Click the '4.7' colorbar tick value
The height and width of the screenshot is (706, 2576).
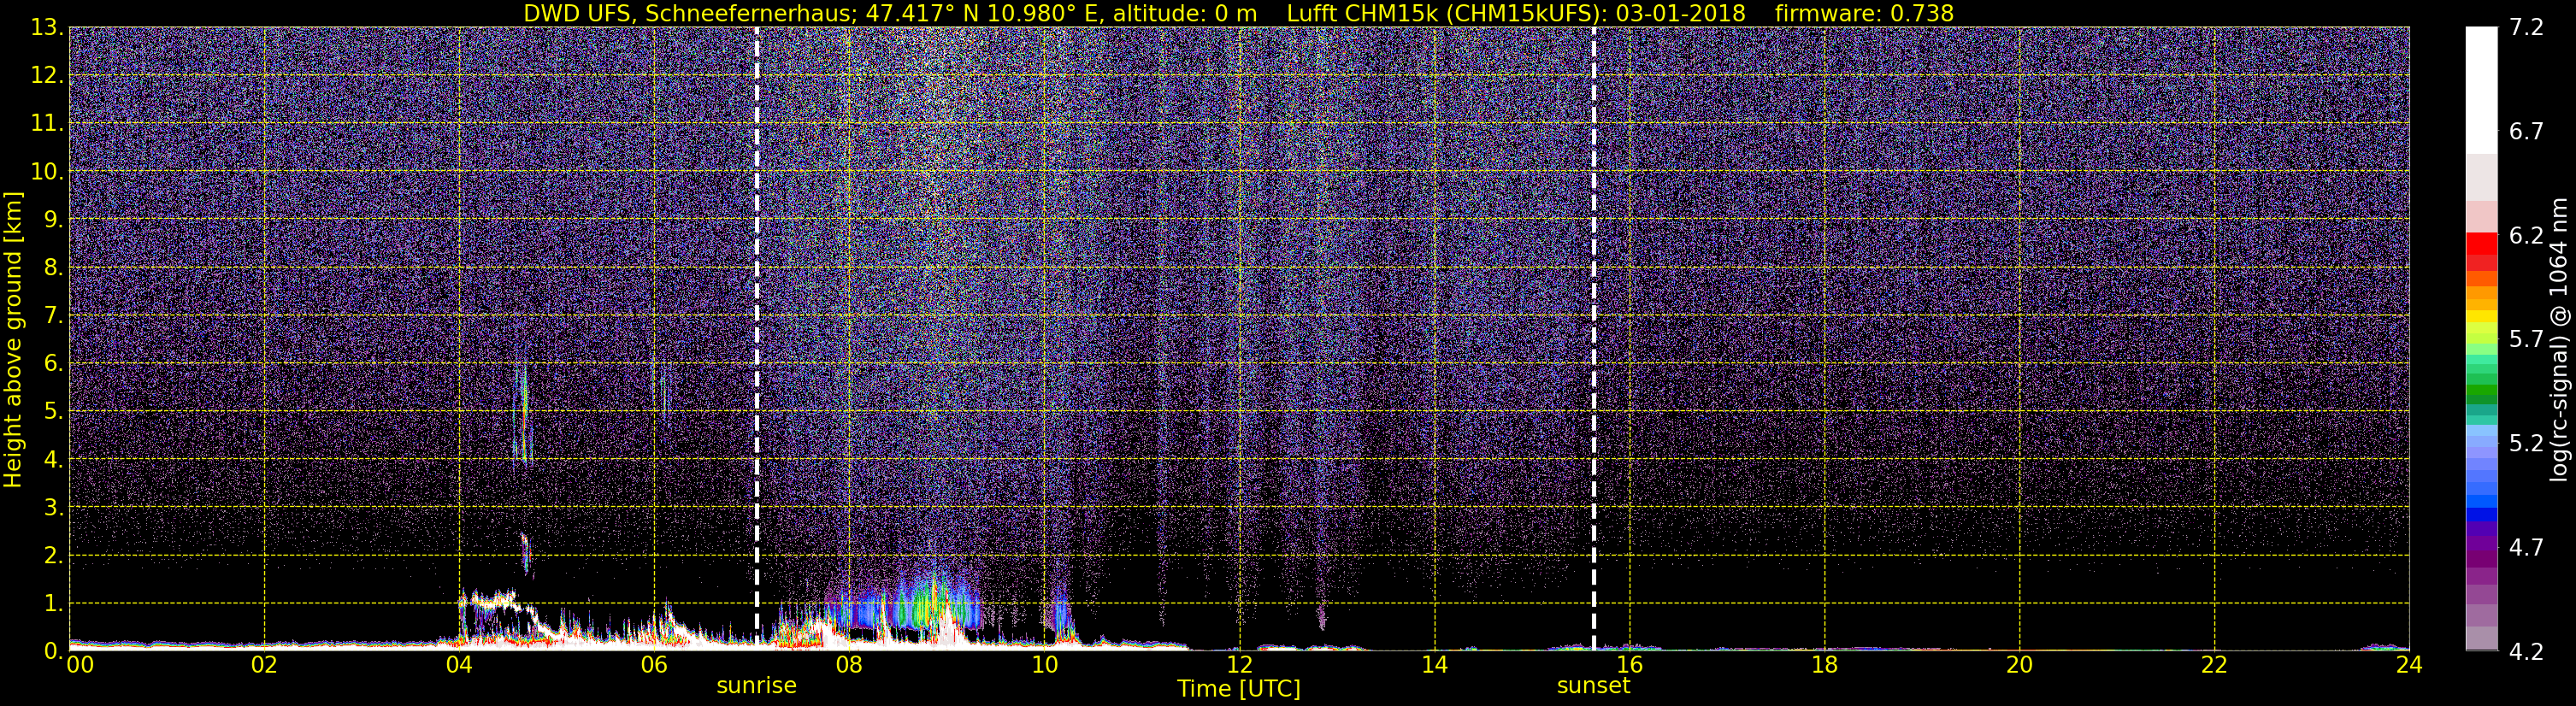pos(2526,547)
